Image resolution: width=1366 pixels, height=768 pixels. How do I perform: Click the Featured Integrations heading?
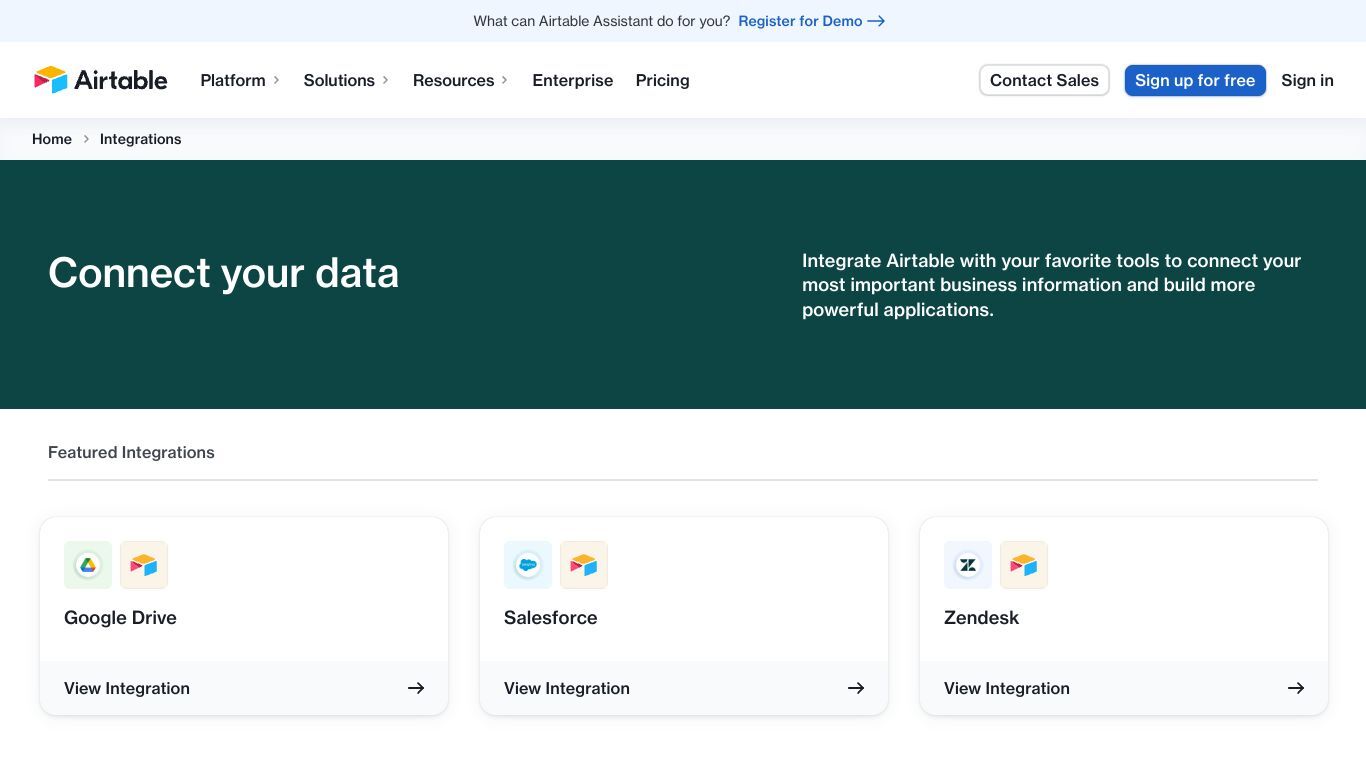[131, 452]
